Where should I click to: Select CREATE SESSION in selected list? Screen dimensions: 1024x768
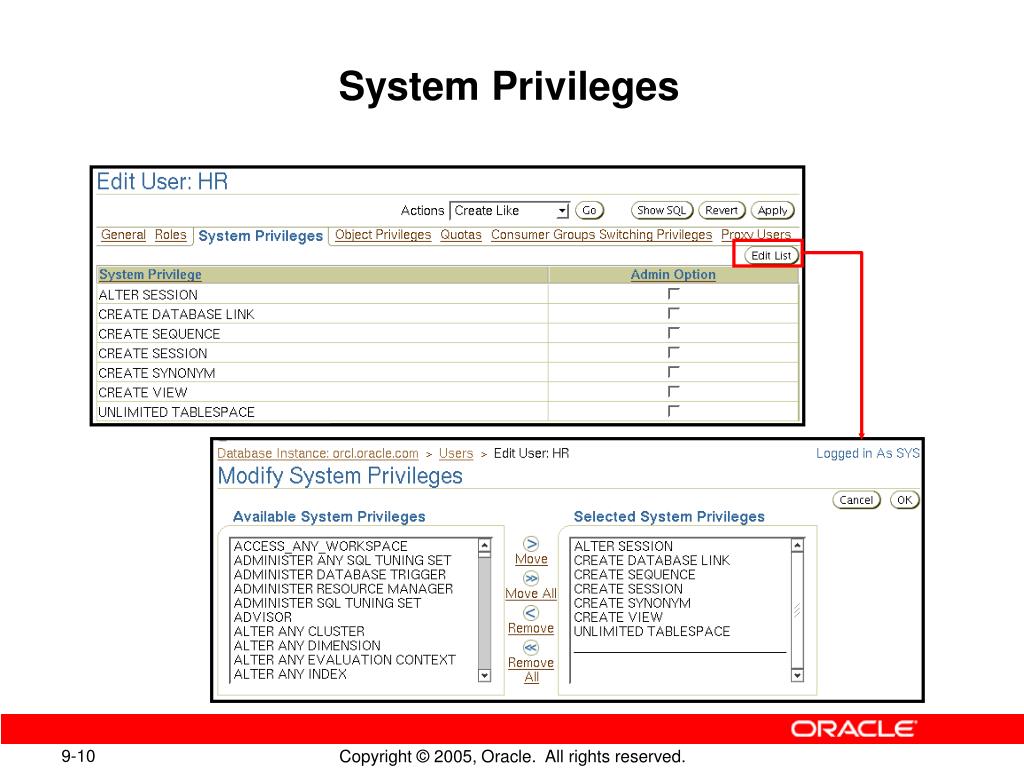click(x=628, y=589)
